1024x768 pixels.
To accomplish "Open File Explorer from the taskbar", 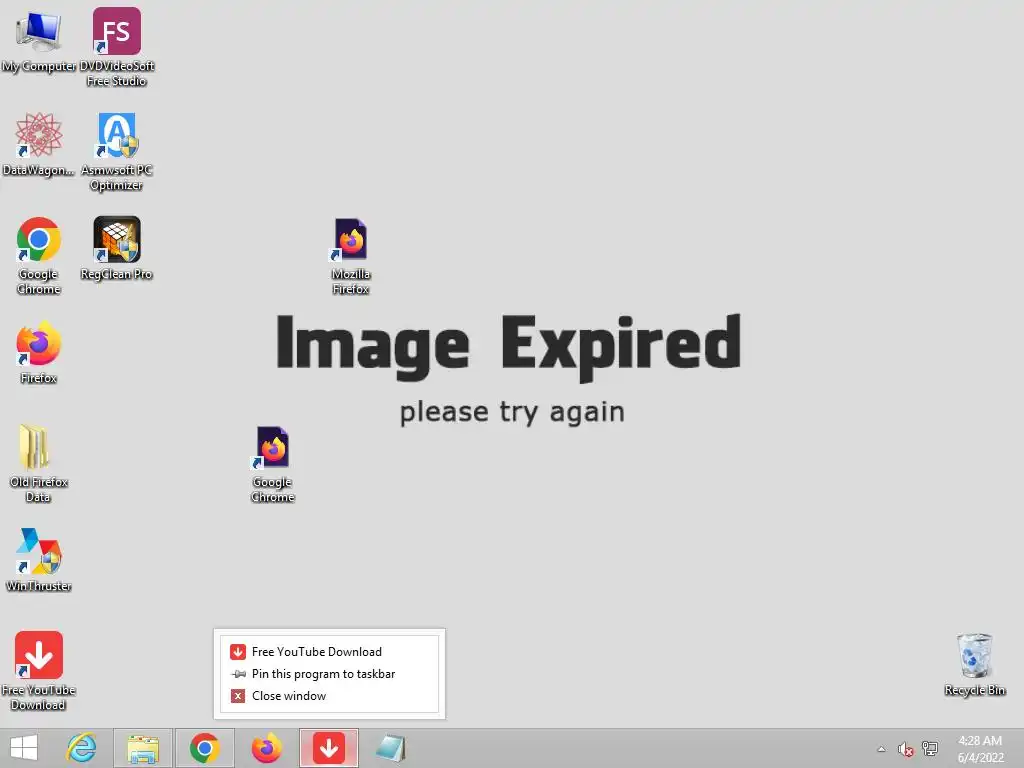I will [x=143, y=748].
